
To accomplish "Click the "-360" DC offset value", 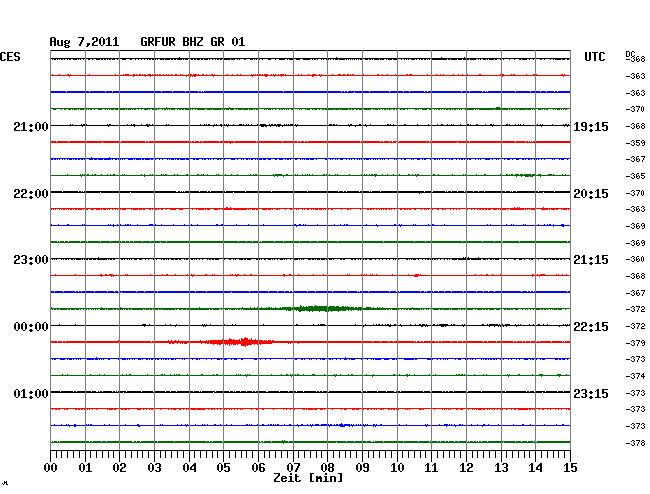I will [635, 259].
